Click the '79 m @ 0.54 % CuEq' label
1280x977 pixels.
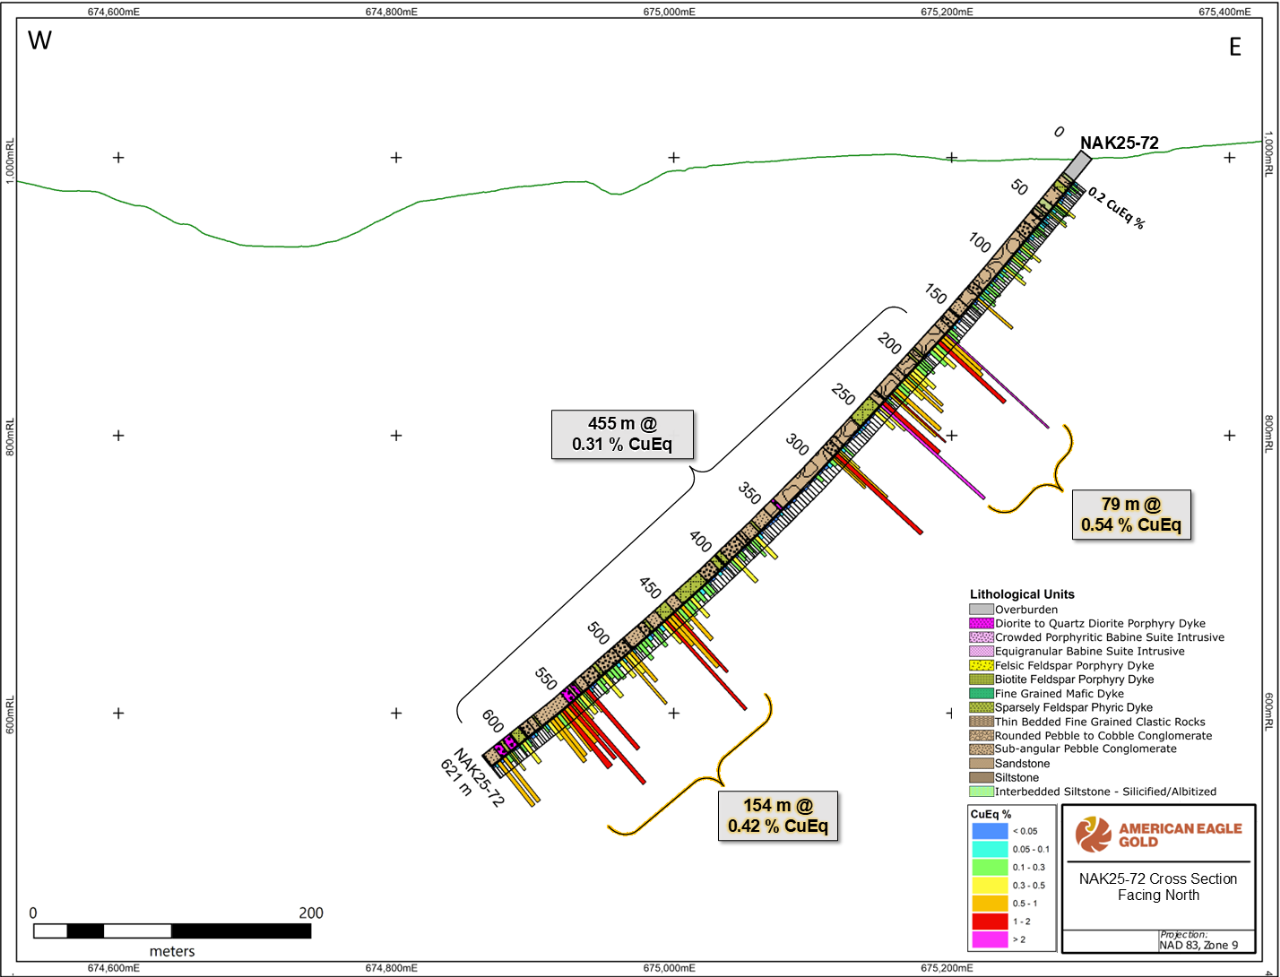[x=1131, y=514]
